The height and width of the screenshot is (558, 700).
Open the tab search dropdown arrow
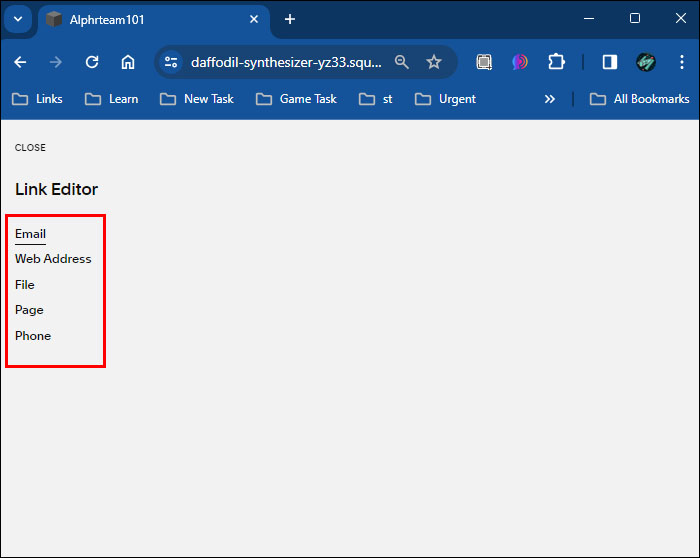[x=18, y=19]
